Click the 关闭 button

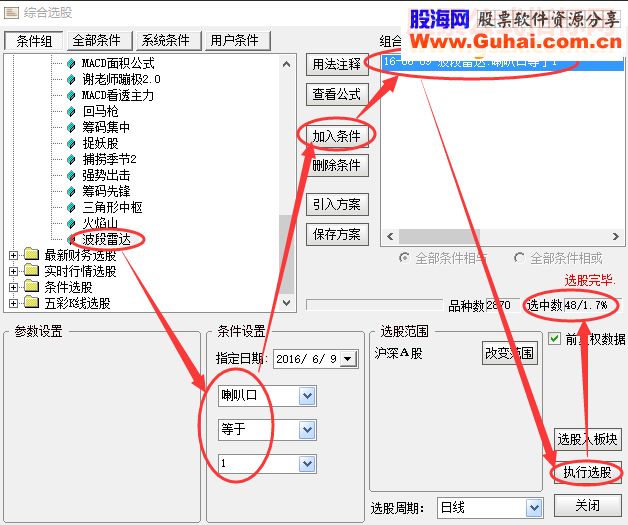588,505
